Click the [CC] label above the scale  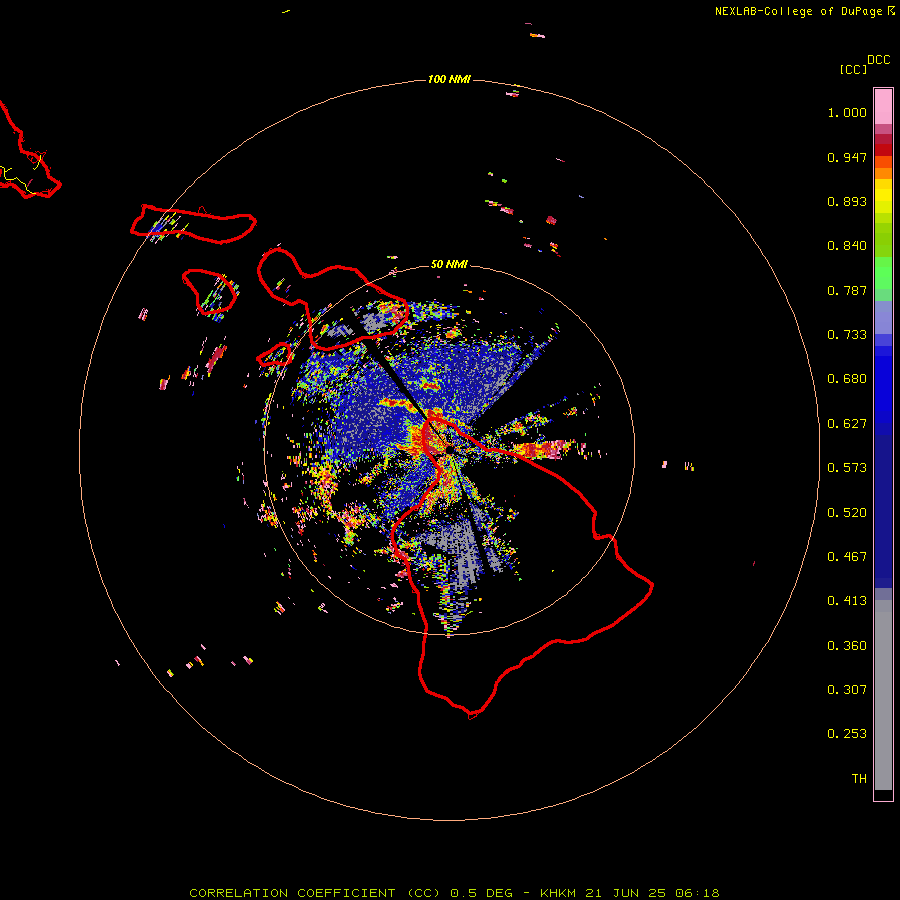pos(853,69)
